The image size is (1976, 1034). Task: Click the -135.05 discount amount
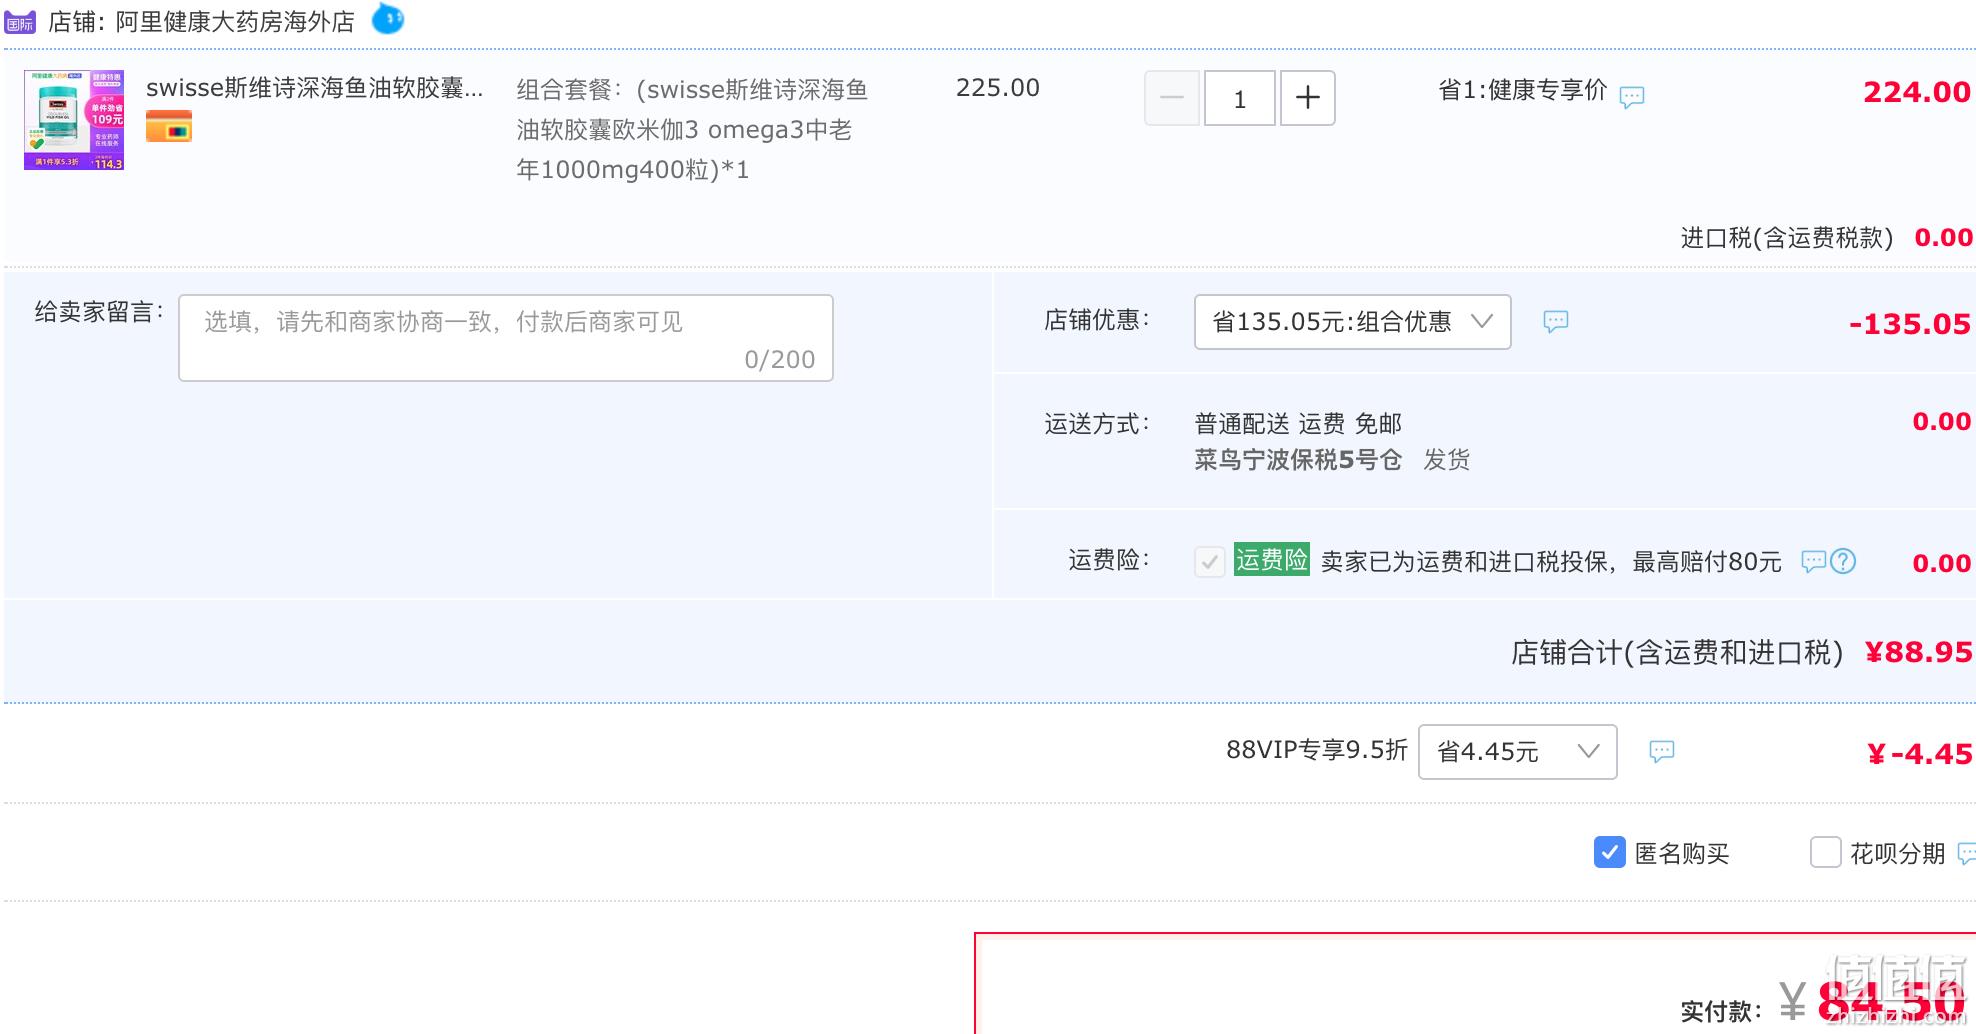tap(1910, 324)
